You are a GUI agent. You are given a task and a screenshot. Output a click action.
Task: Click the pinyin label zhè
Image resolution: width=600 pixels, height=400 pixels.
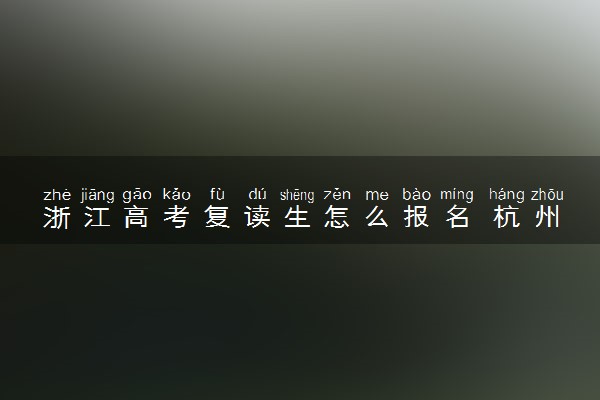pyautogui.click(x=57, y=195)
